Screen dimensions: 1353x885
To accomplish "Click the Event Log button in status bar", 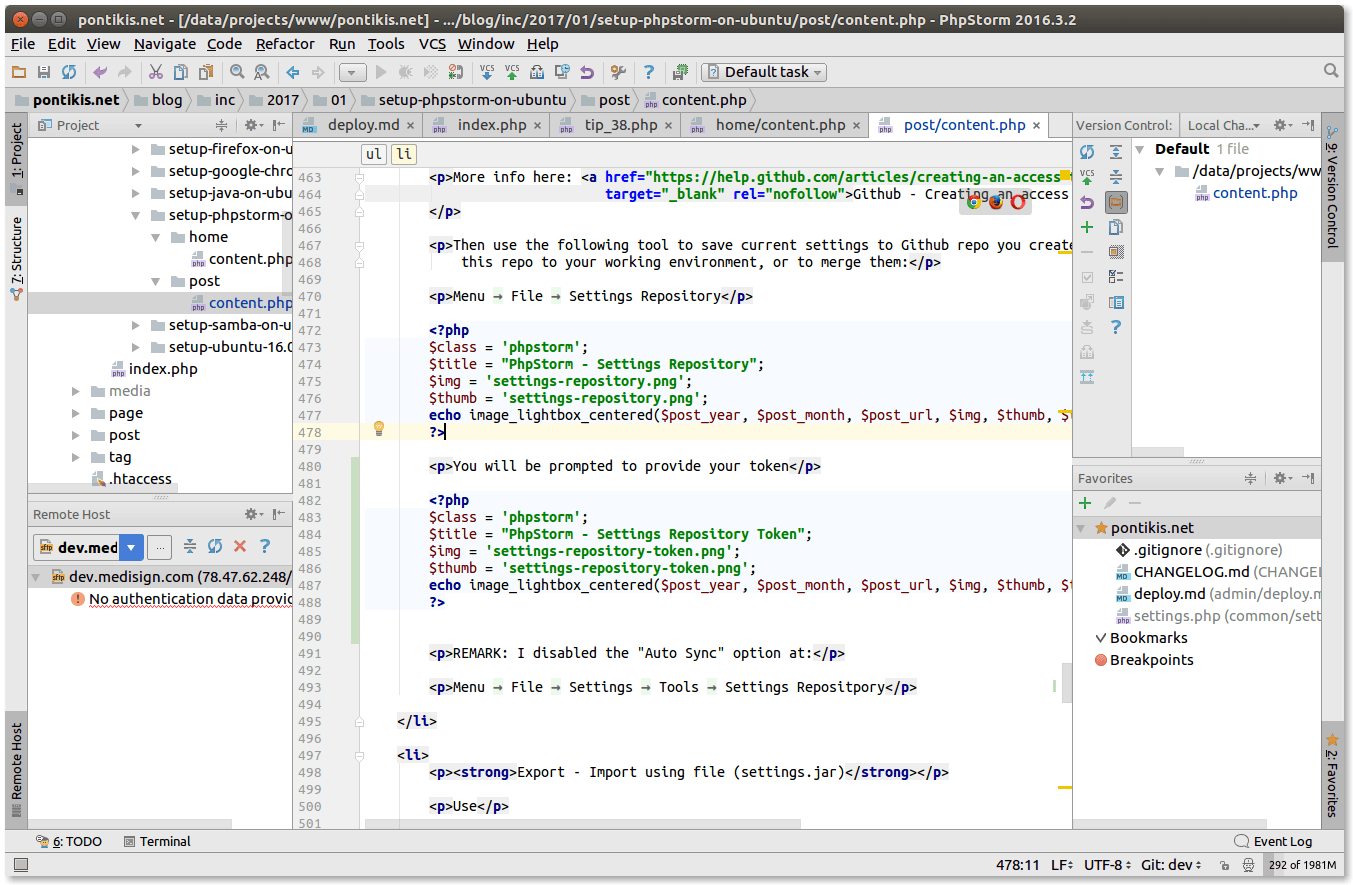I will click(1273, 841).
